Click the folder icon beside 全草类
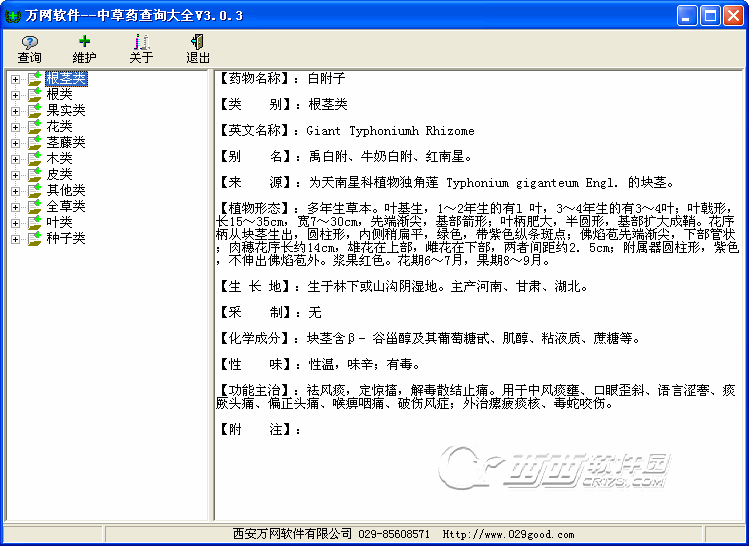749x546 pixels. (x=34, y=207)
